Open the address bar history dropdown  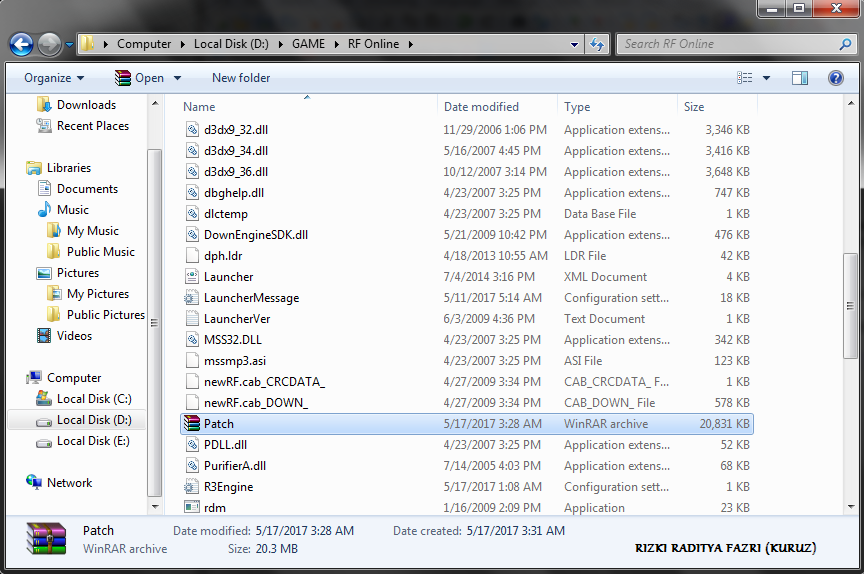tap(574, 45)
